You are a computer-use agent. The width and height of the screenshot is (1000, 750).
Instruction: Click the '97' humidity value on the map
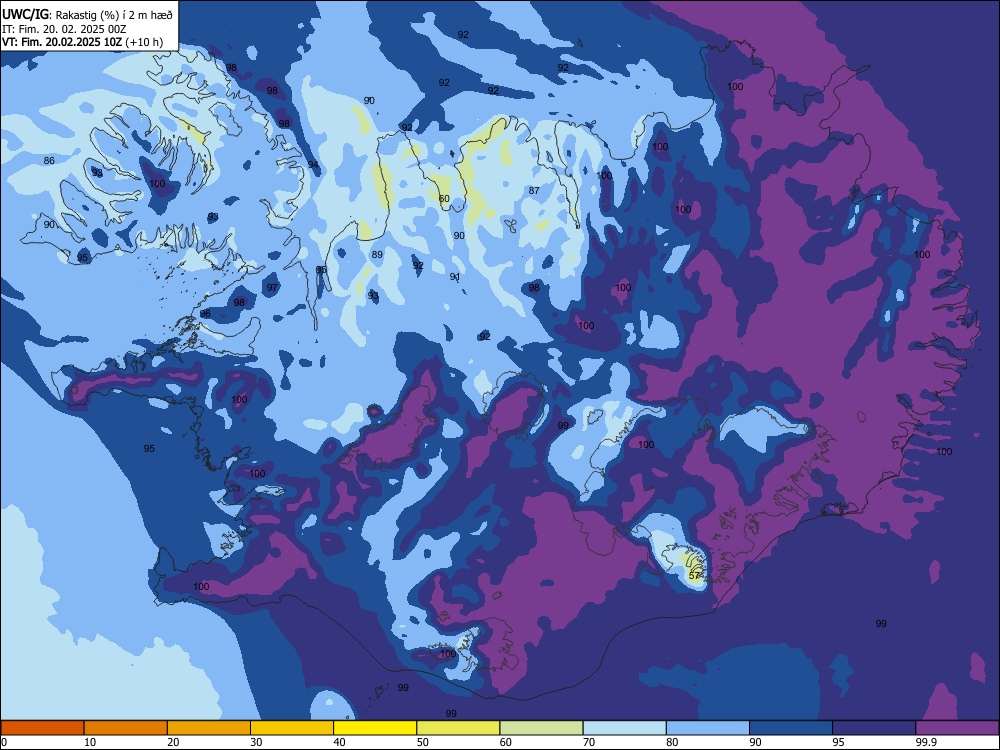coord(272,288)
